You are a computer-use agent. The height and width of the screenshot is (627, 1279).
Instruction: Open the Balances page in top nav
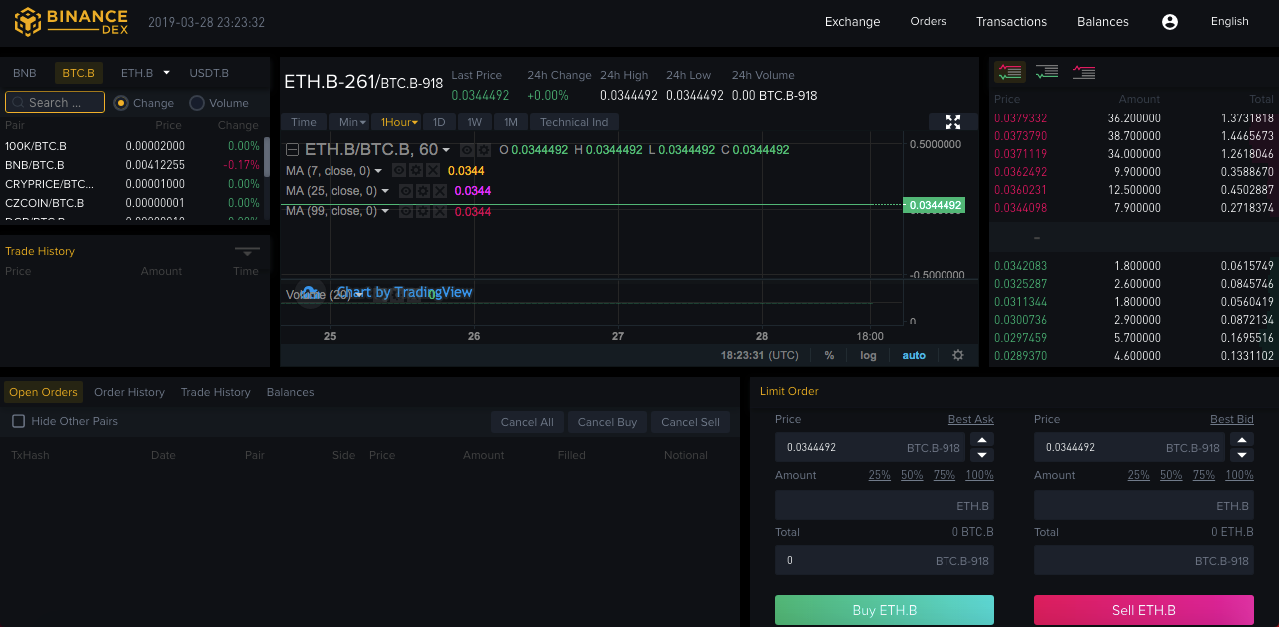click(1103, 21)
